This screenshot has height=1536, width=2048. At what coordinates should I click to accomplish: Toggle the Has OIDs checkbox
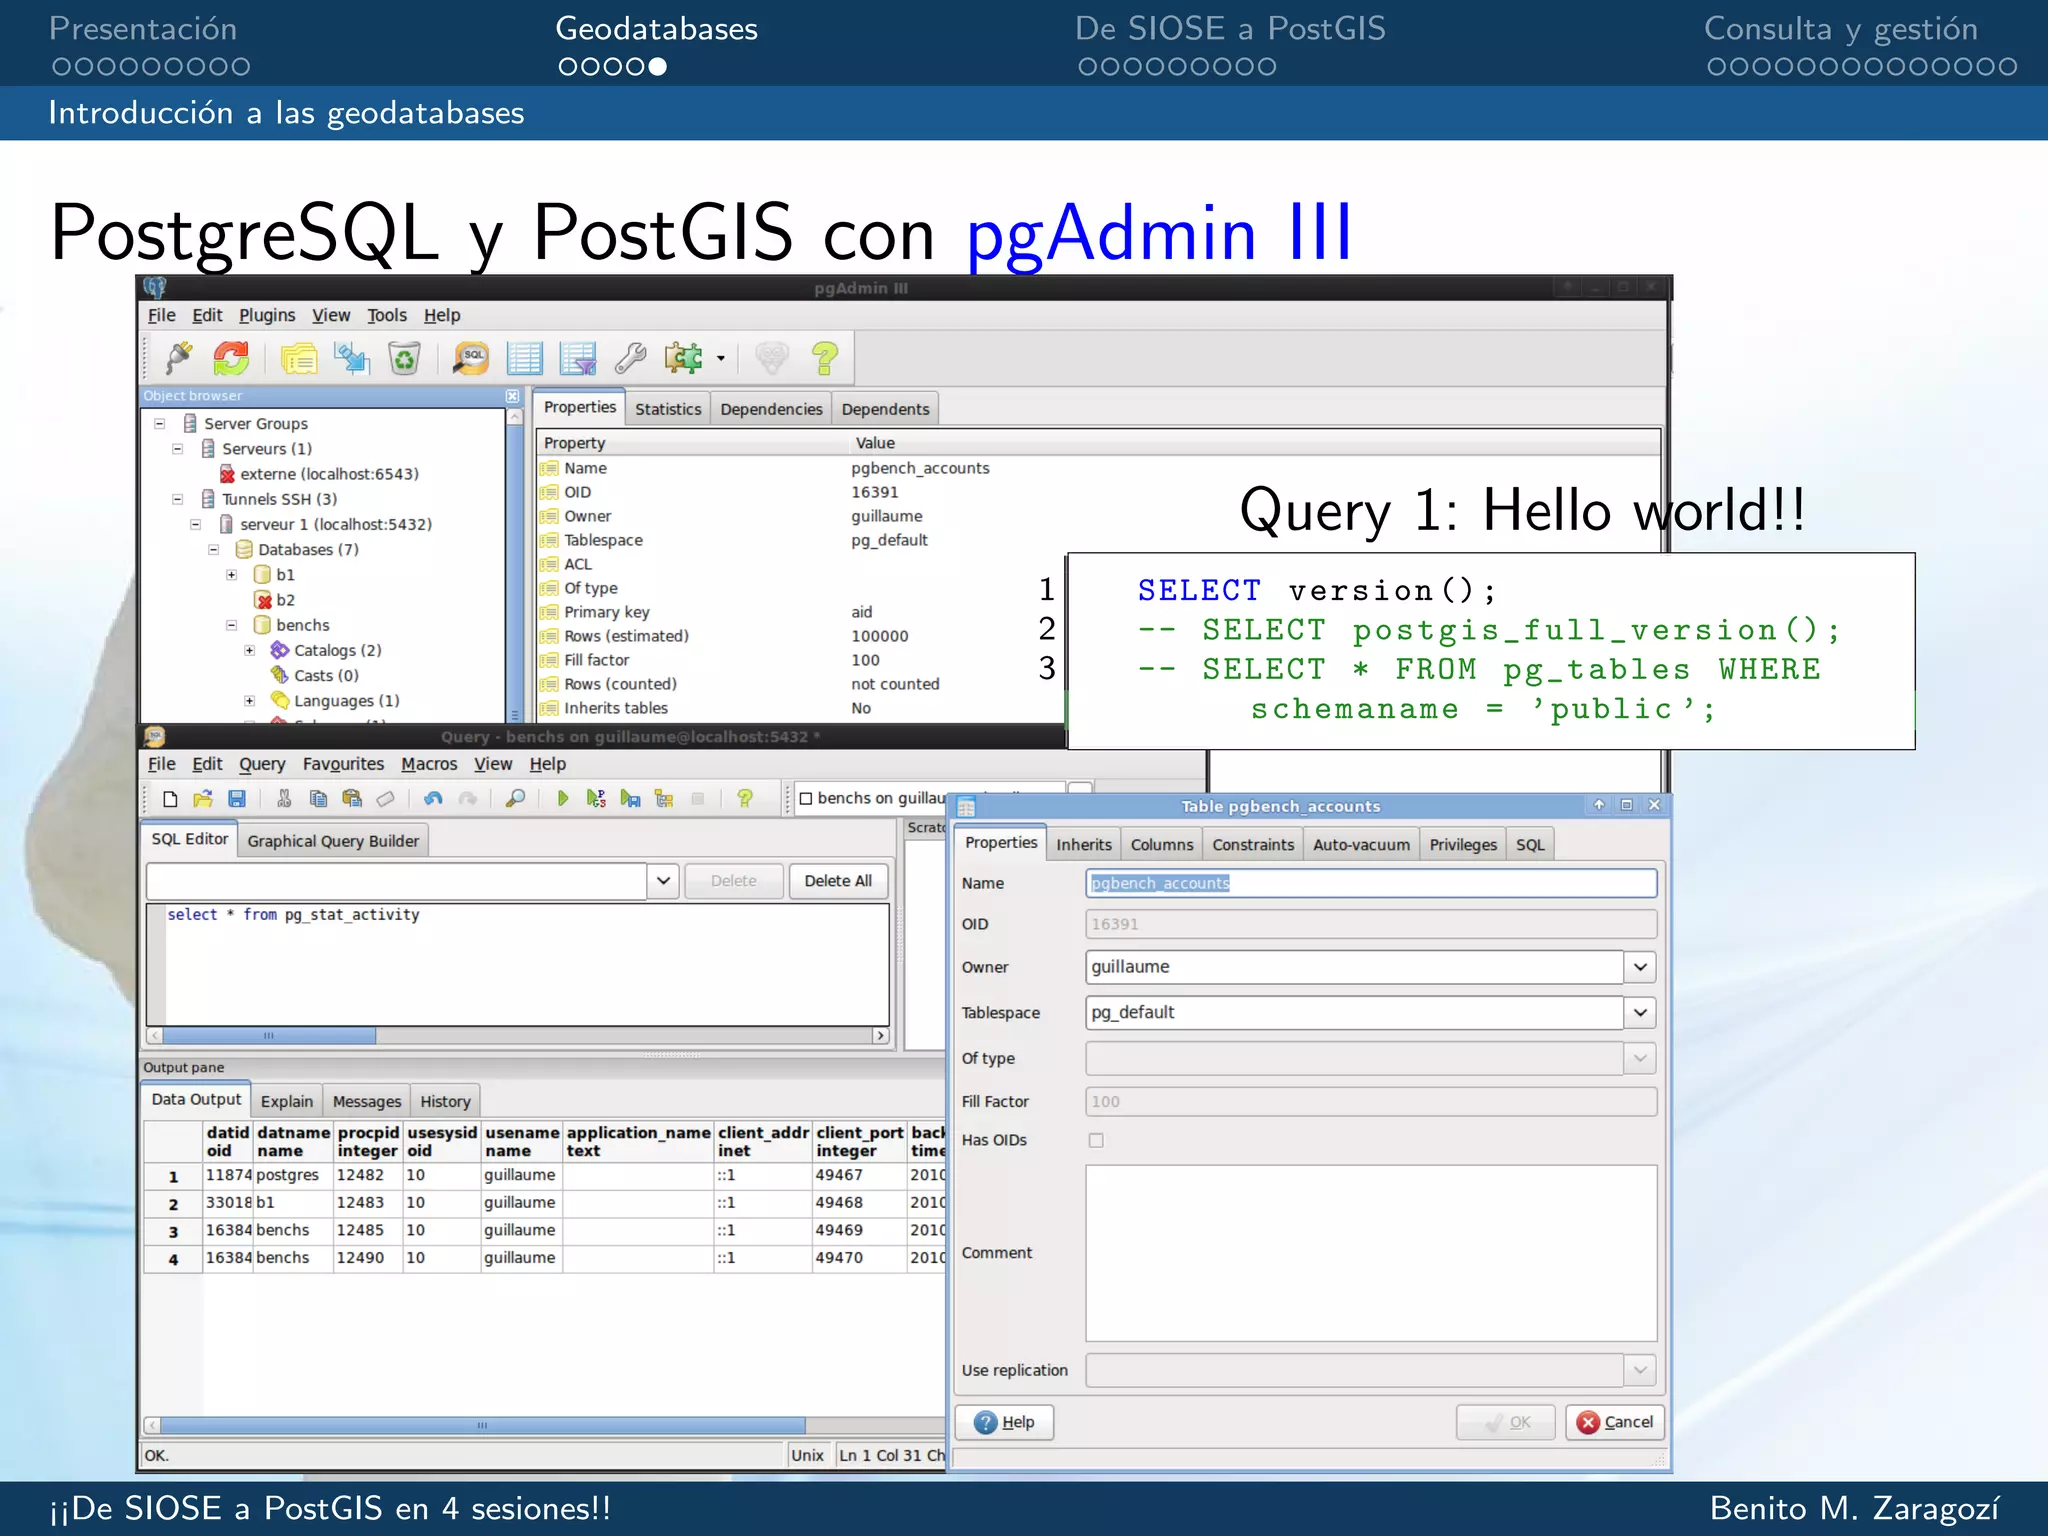click(x=1096, y=1140)
